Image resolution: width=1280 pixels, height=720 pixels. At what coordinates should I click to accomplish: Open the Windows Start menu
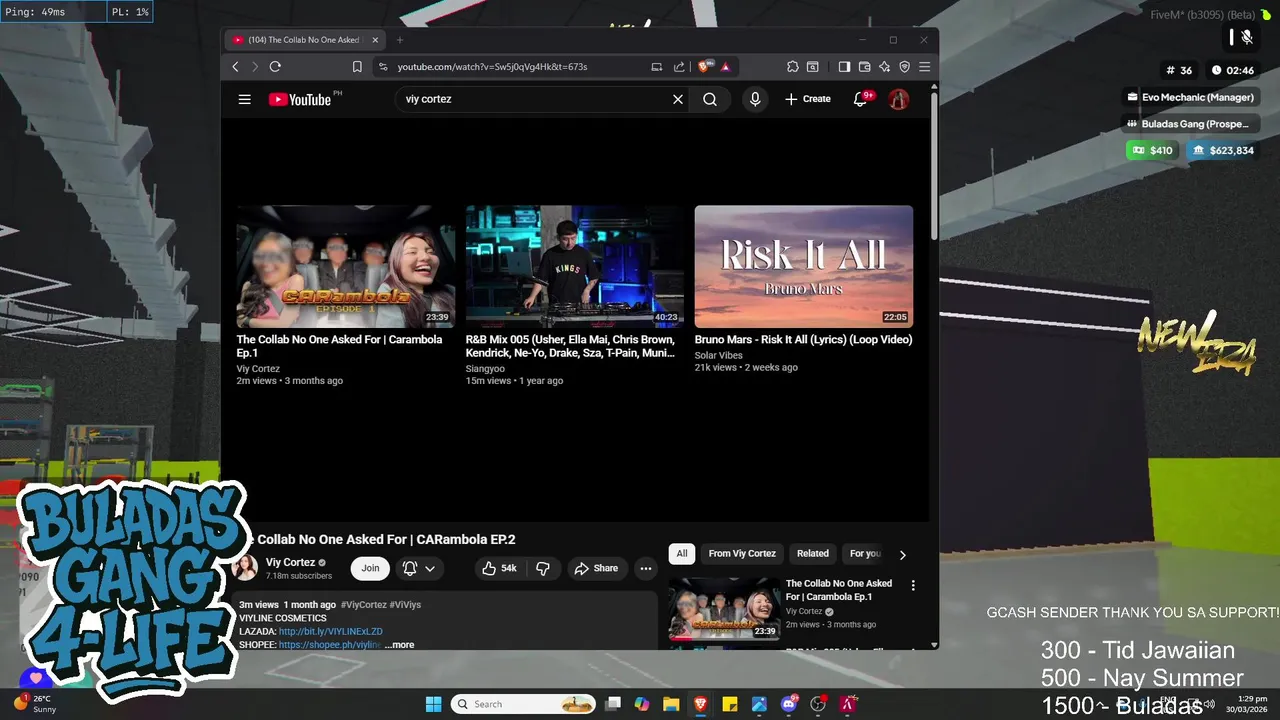tap(433, 704)
